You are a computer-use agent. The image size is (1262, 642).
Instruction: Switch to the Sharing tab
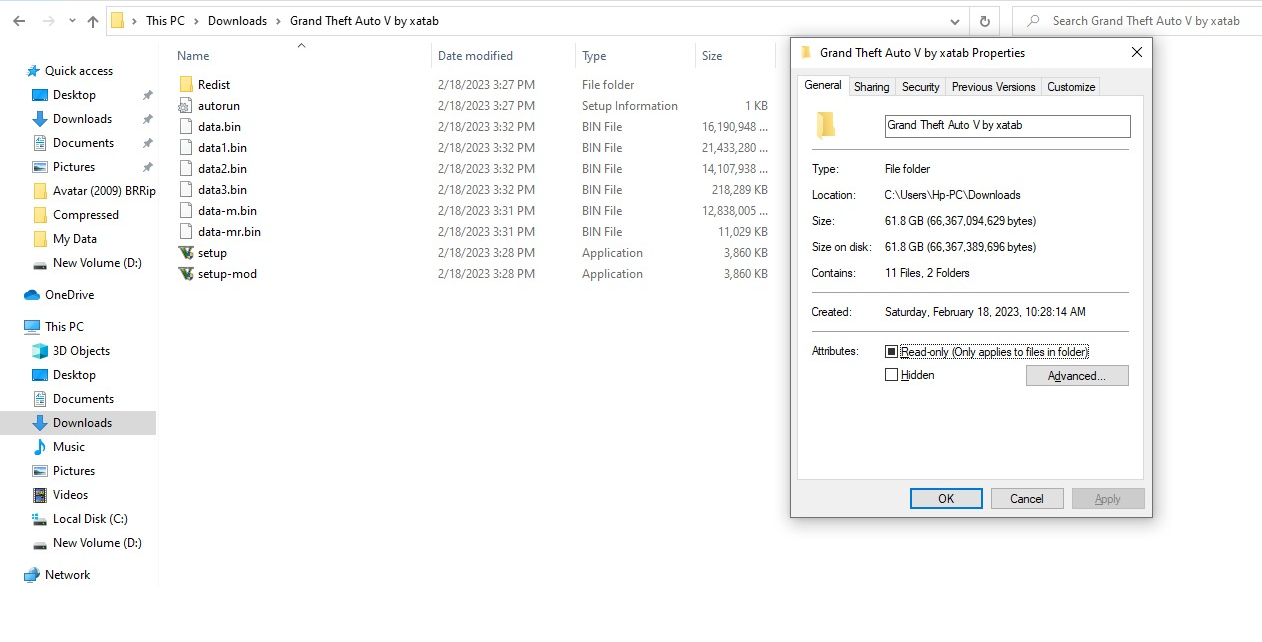click(x=871, y=87)
